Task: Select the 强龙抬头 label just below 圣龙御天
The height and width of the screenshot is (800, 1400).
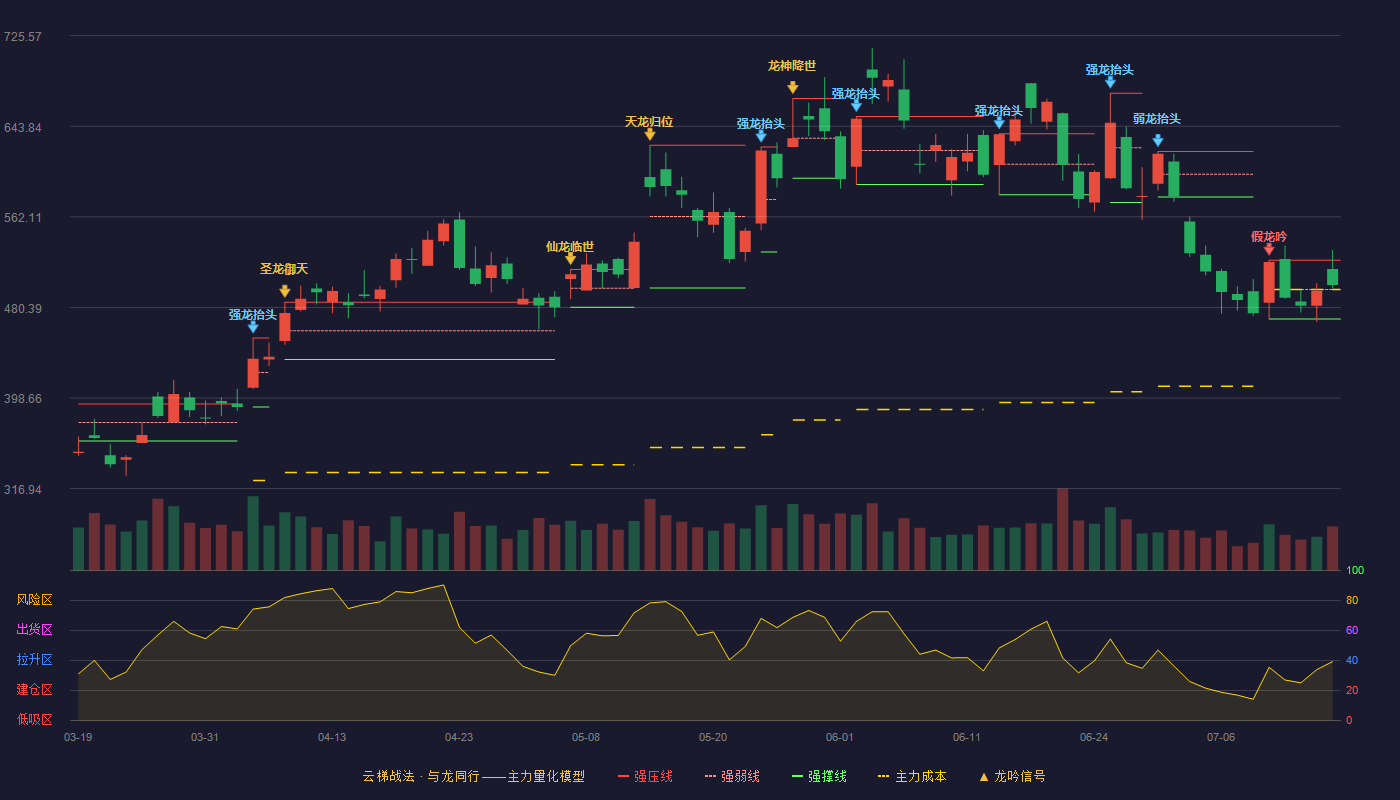Action: point(253,314)
